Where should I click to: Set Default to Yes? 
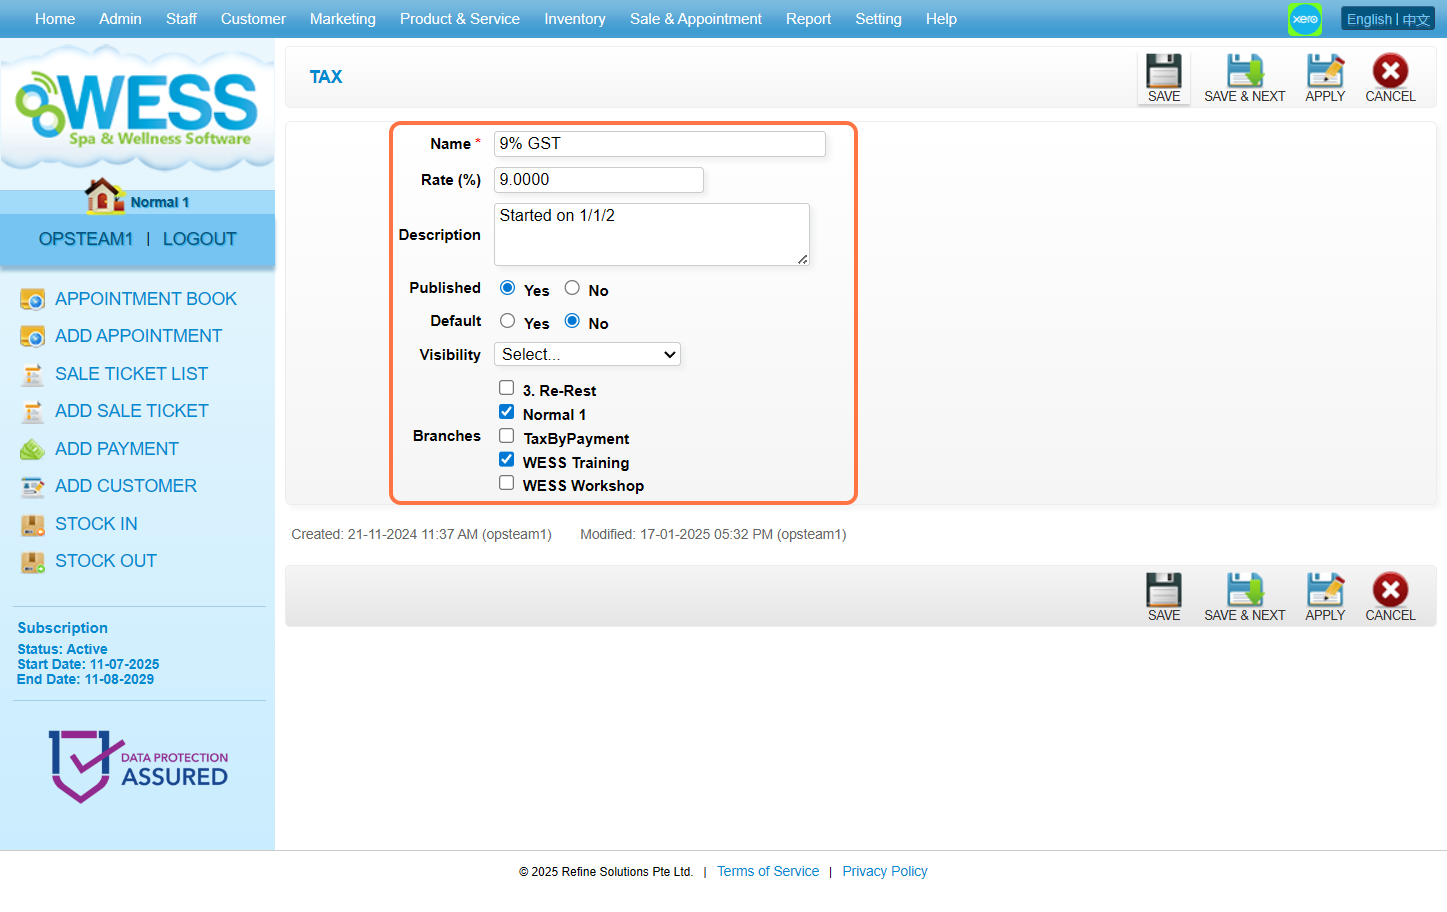pyautogui.click(x=508, y=321)
